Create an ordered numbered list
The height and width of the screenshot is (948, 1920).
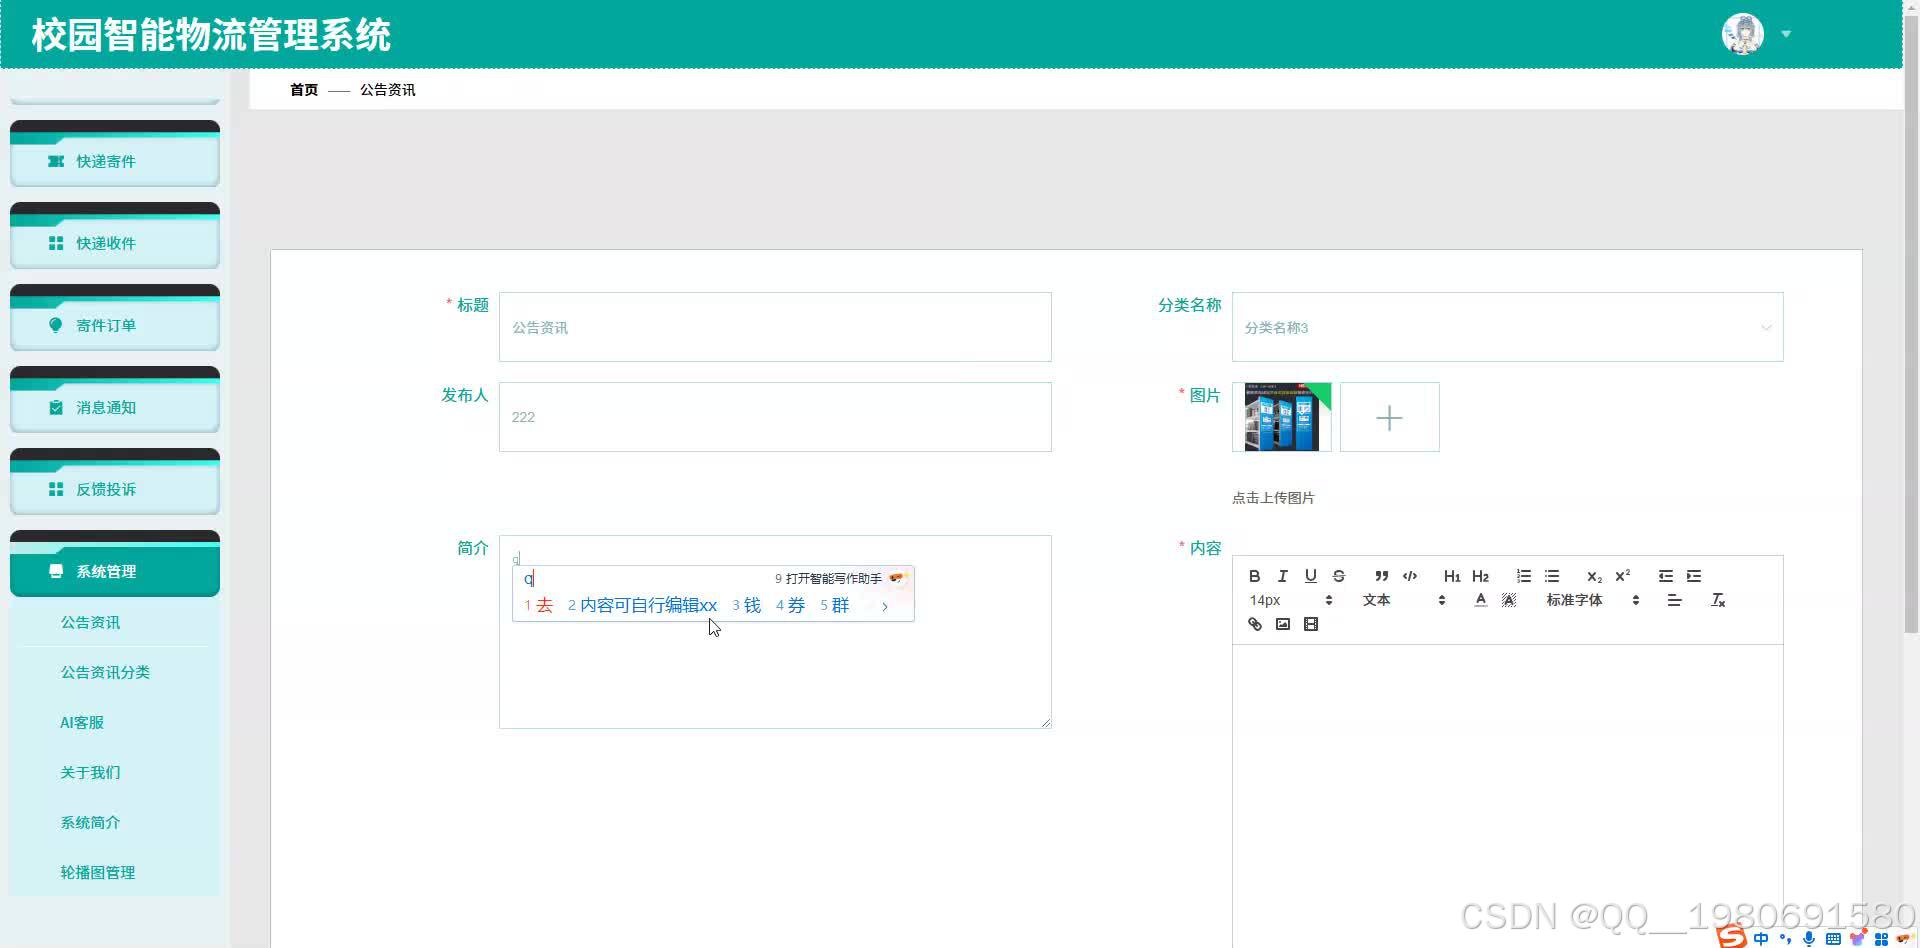(1523, 576)
